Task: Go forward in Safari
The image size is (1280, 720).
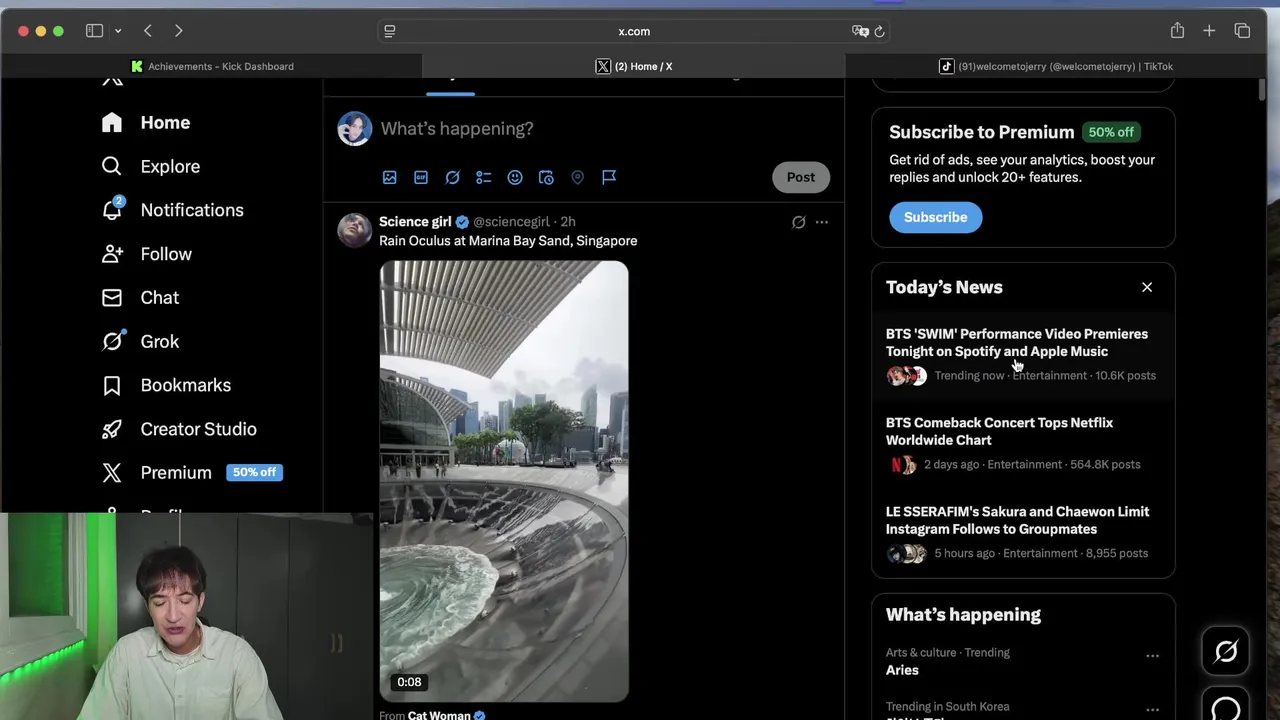Action: tap(179, 31)
